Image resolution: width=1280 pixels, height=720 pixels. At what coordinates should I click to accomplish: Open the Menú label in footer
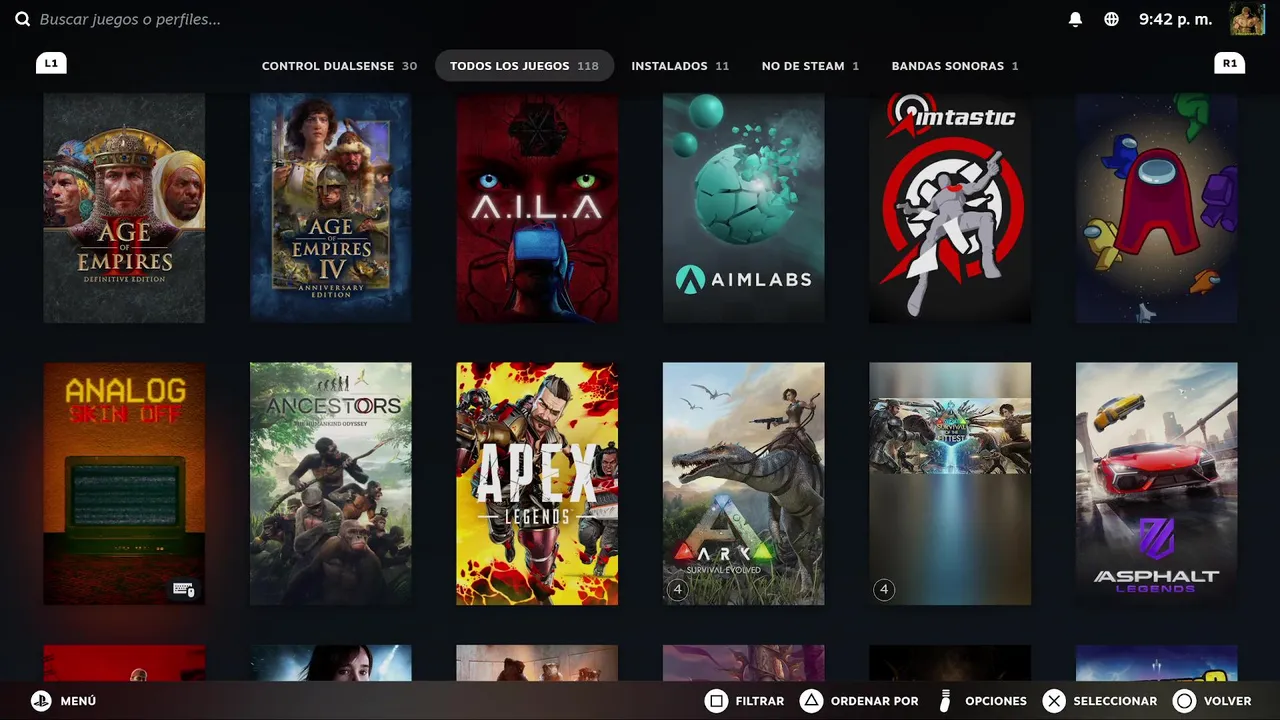click(78, 701)
